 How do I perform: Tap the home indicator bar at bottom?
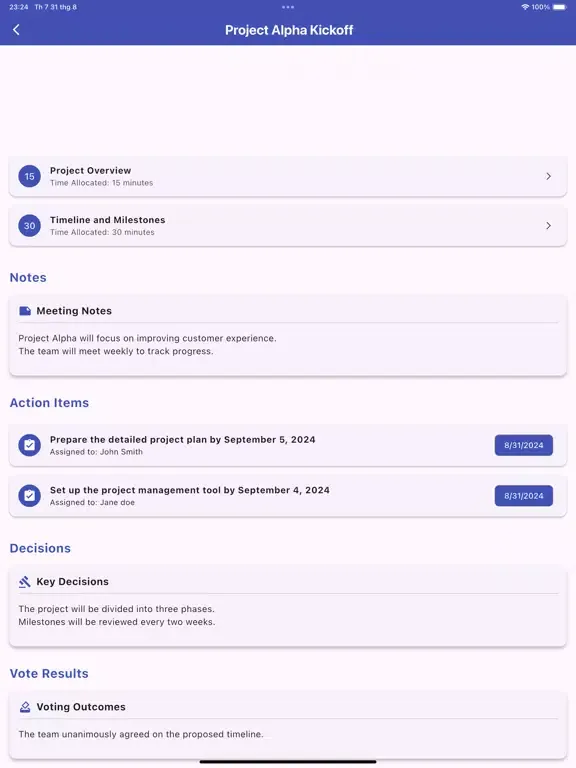pos(288,762)
